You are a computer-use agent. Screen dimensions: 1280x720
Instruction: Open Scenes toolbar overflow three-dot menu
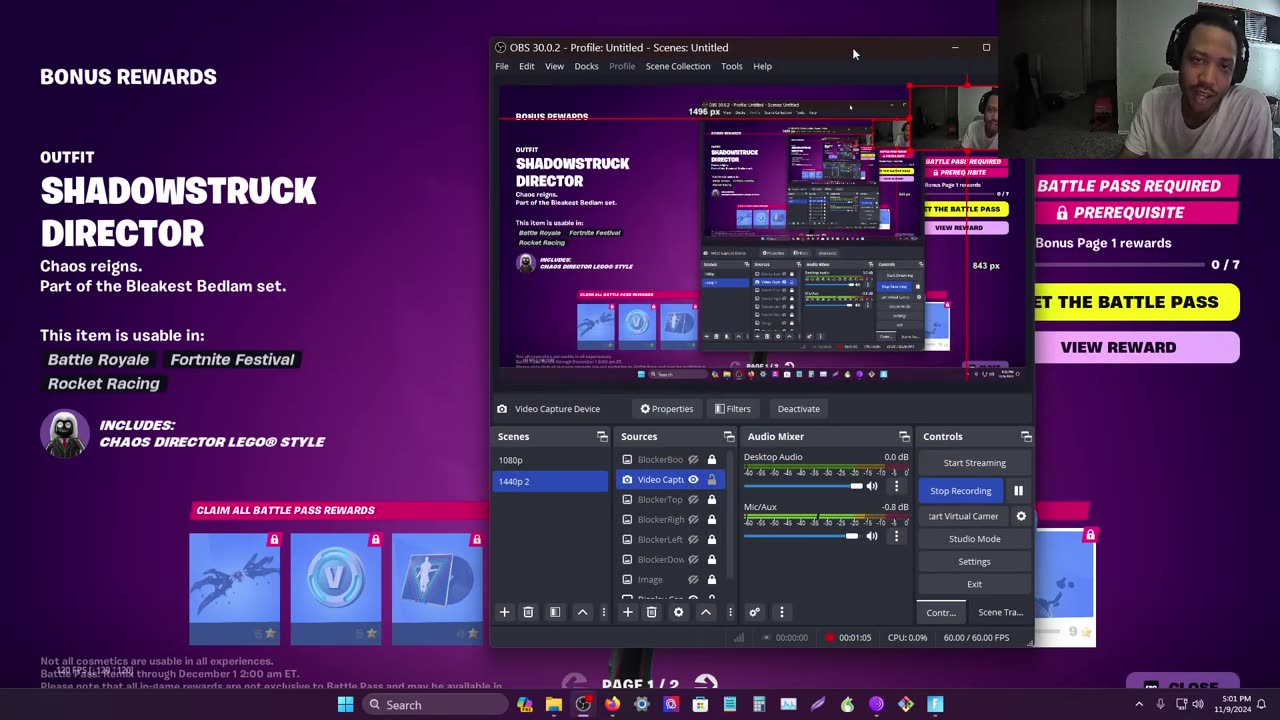603,612
